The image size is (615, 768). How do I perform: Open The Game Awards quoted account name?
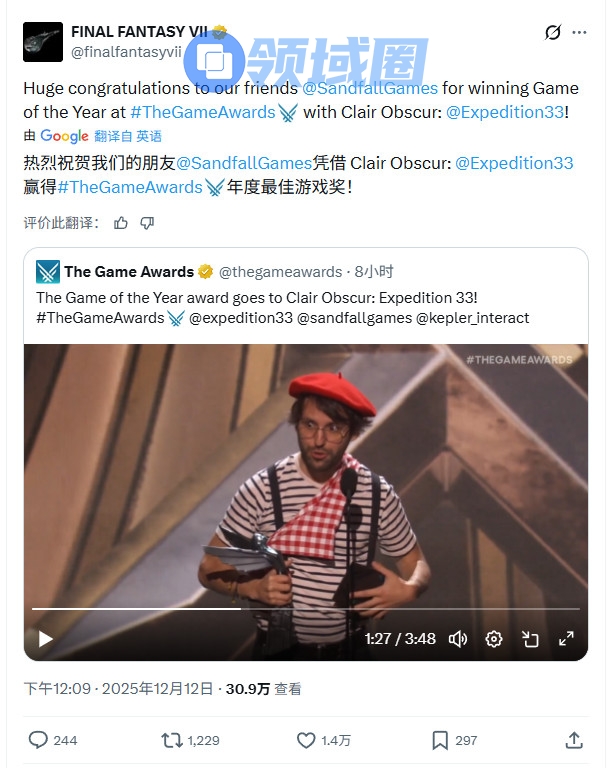pos(129,271)
